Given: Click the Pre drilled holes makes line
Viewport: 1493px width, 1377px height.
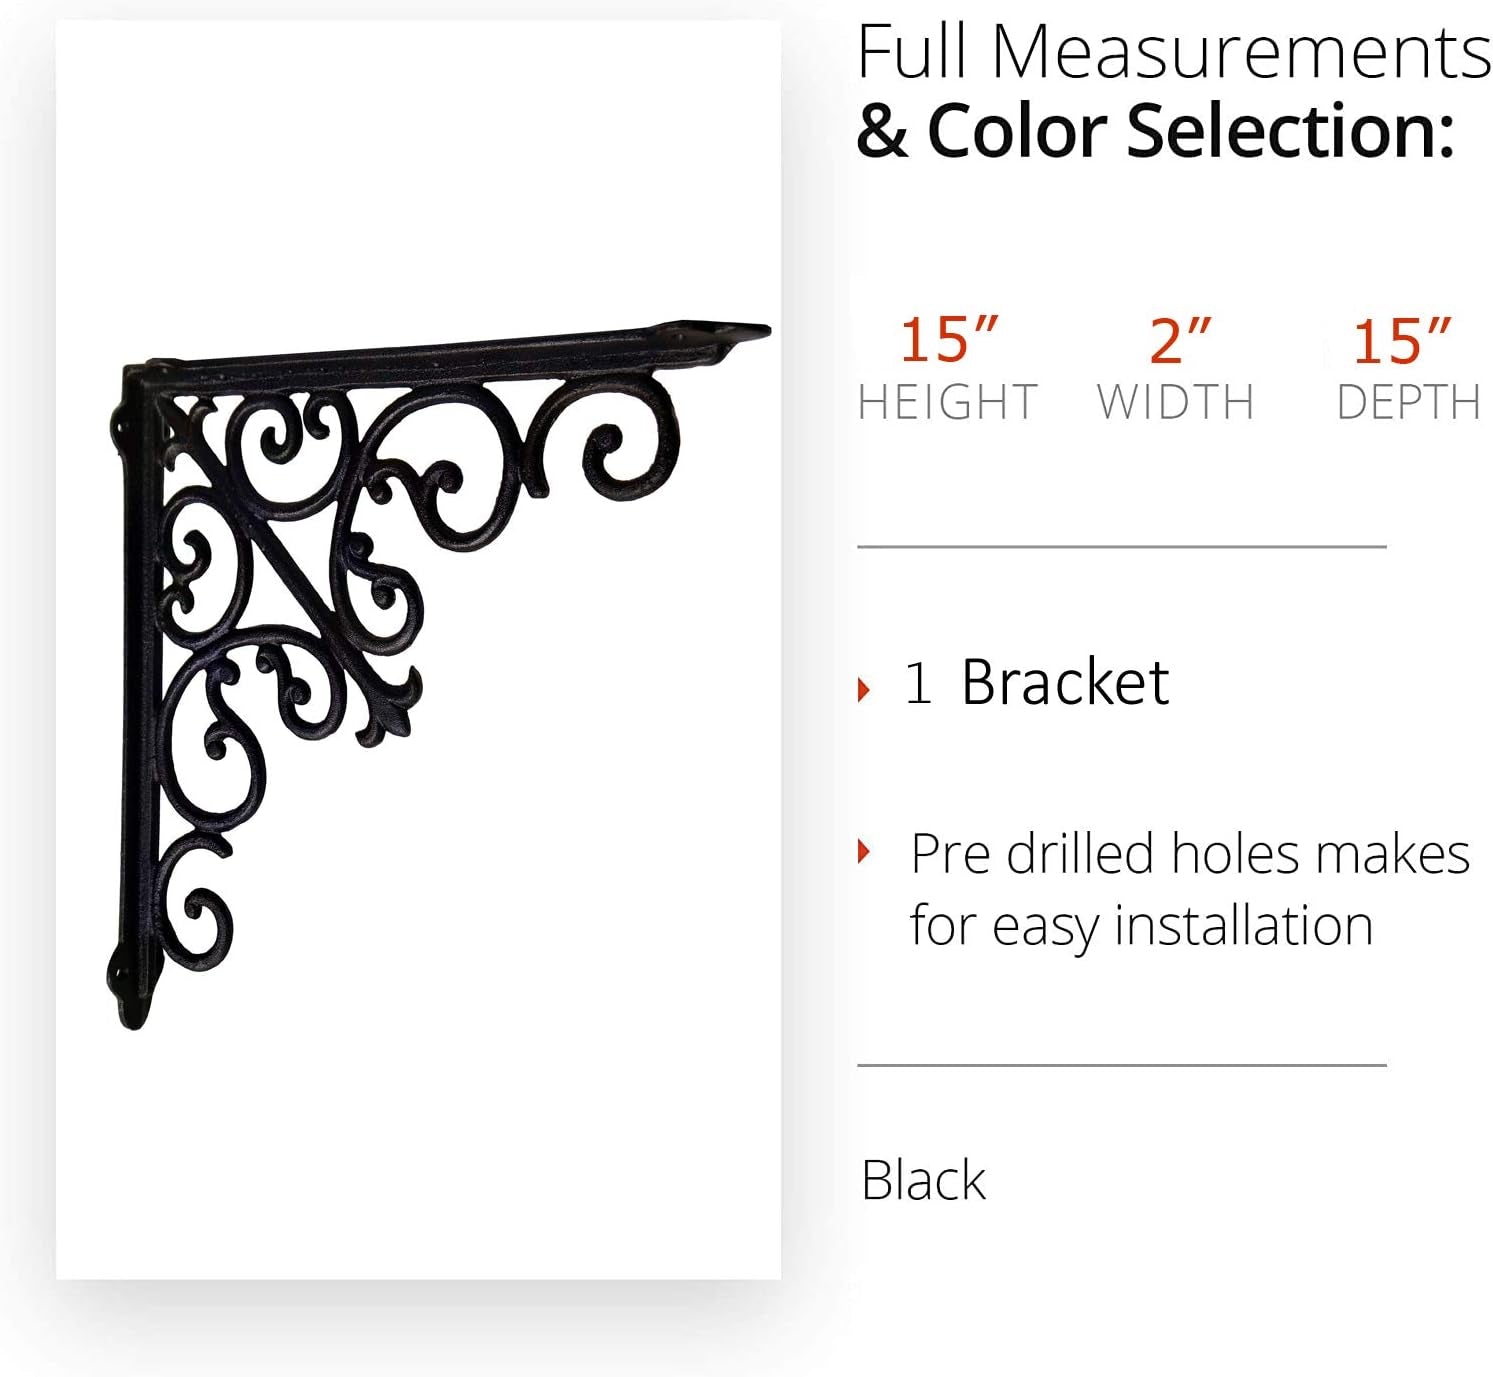Looking at the screenshot, I should (x=1190, y=854).
